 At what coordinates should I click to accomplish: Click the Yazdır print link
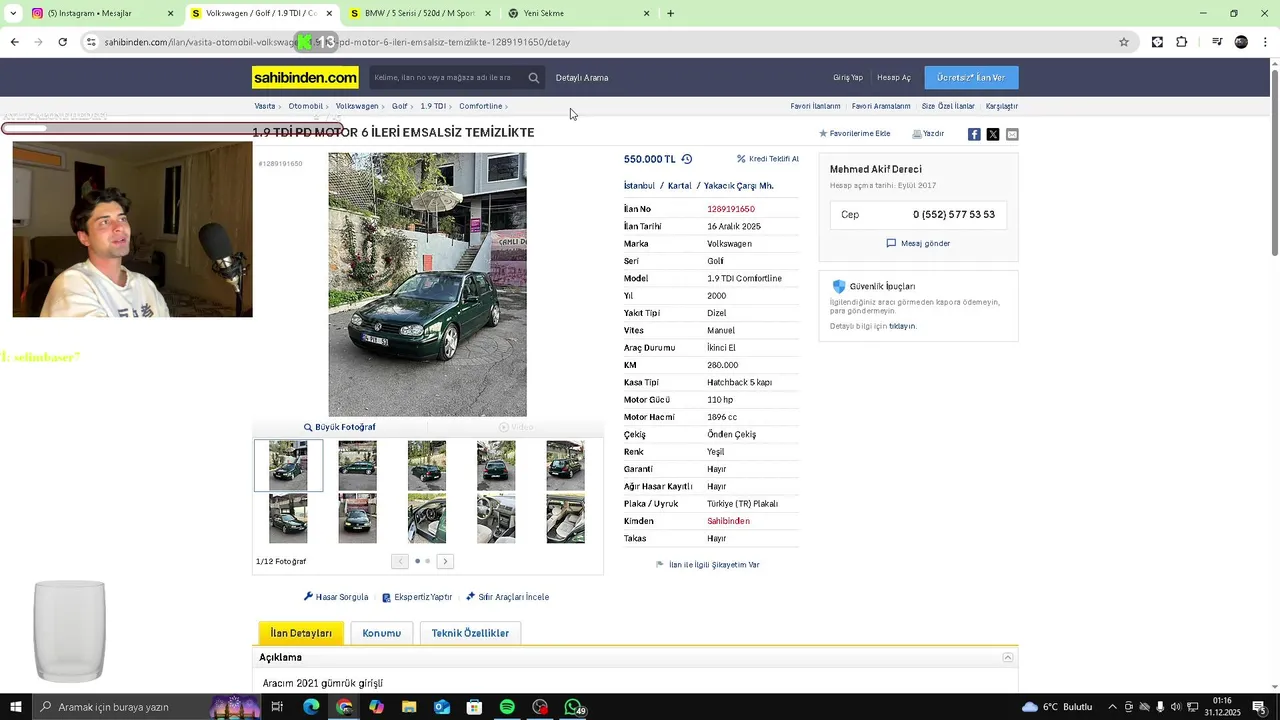click(928, 133)
